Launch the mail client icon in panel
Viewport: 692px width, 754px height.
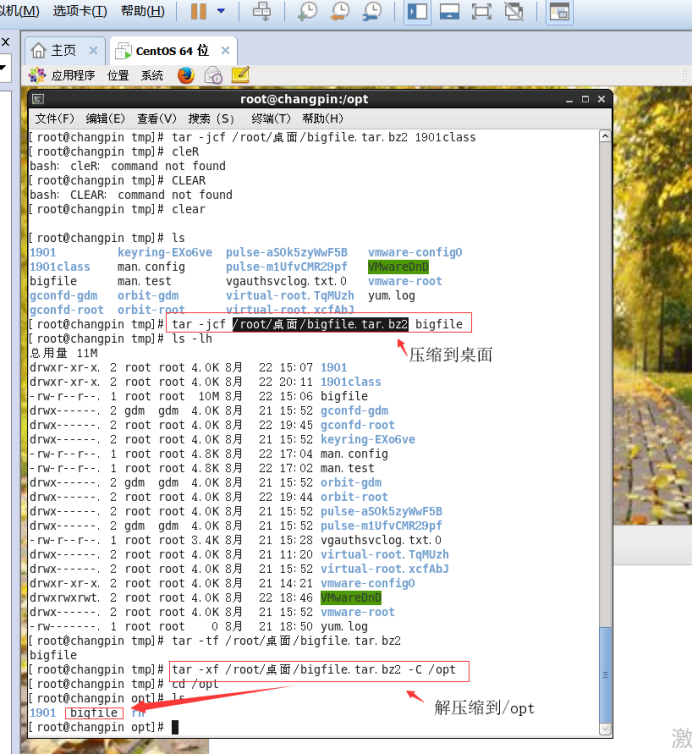[x=213, y=75]
